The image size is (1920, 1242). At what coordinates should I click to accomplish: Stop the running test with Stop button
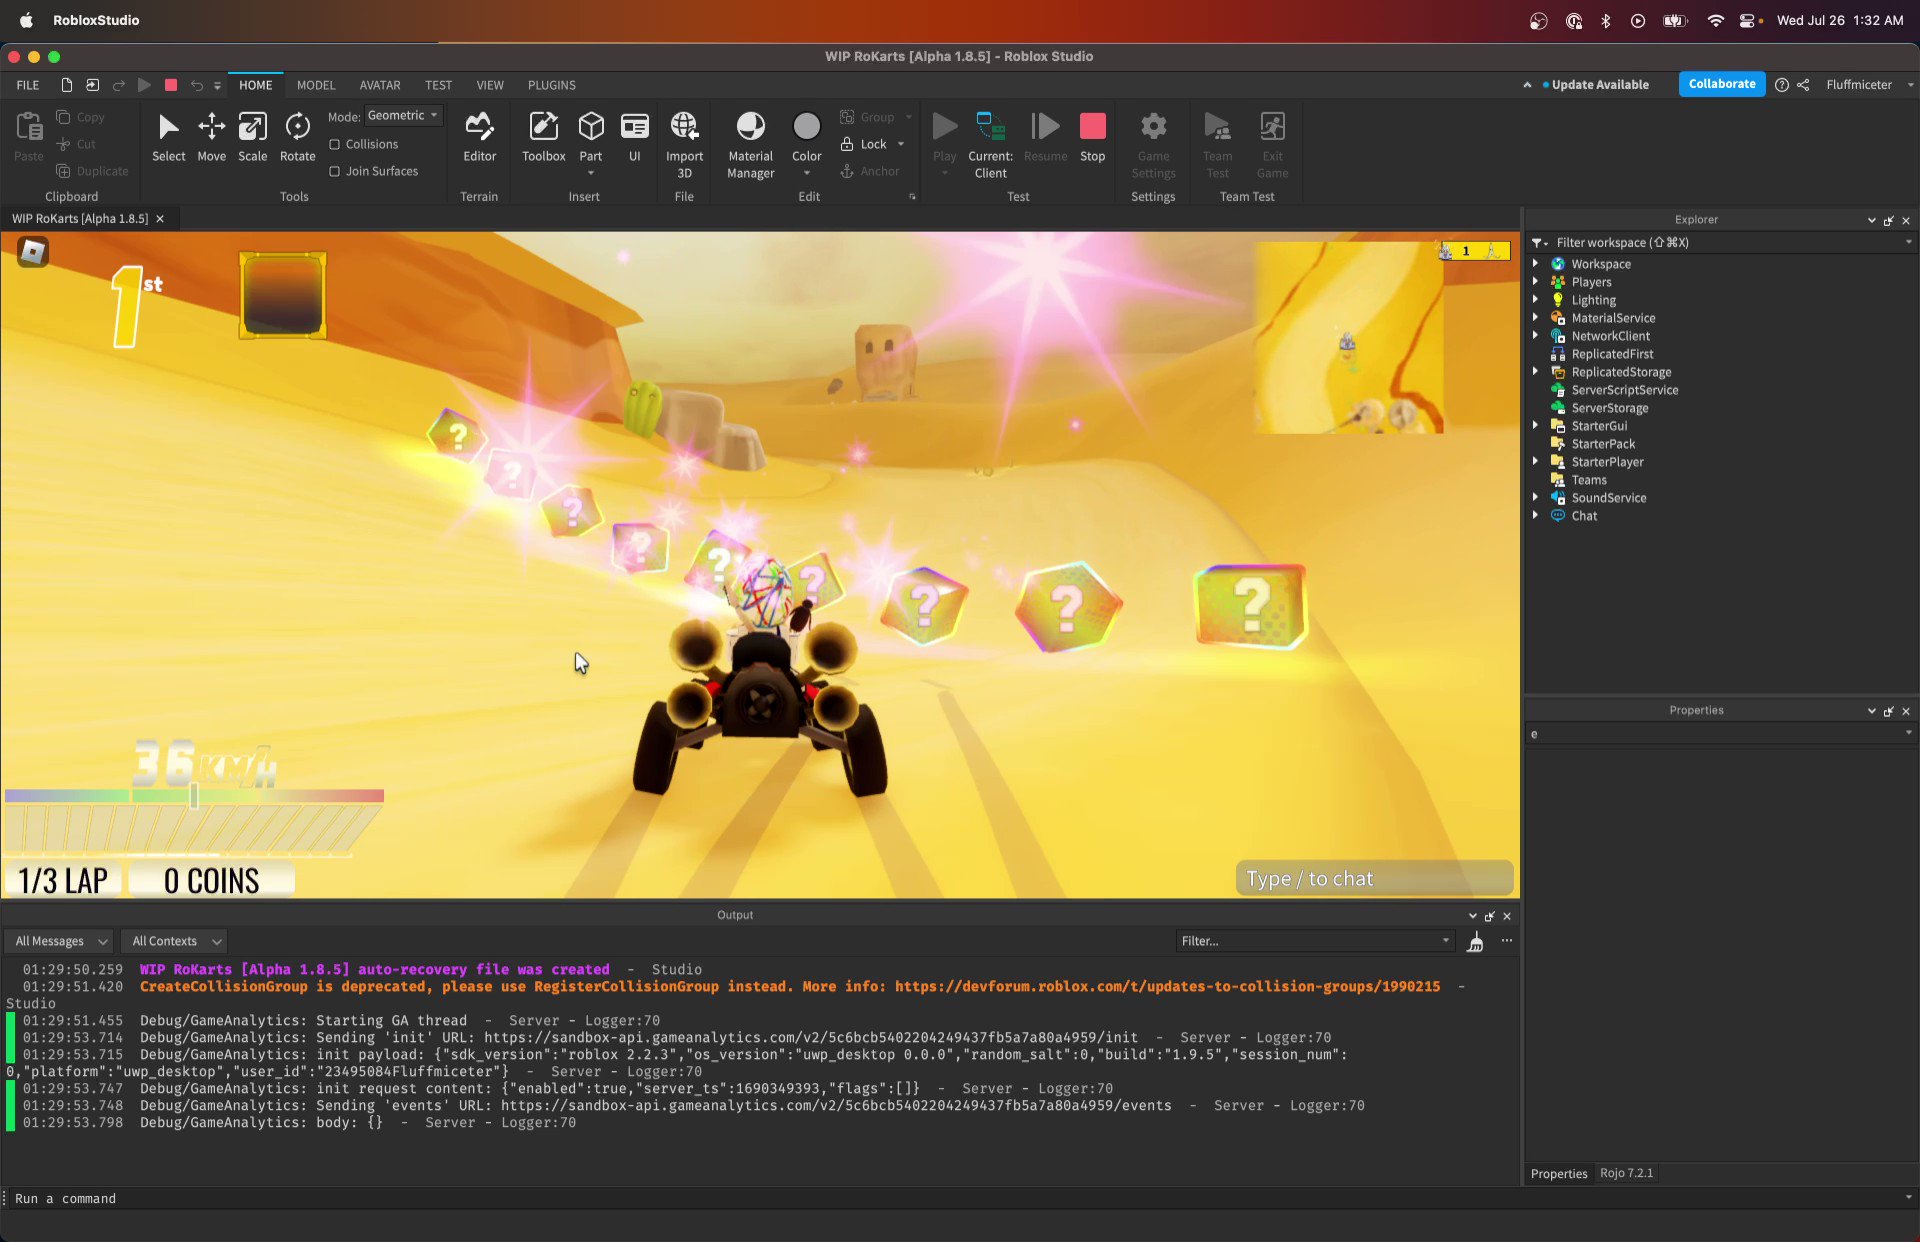tap(1092, 136)
